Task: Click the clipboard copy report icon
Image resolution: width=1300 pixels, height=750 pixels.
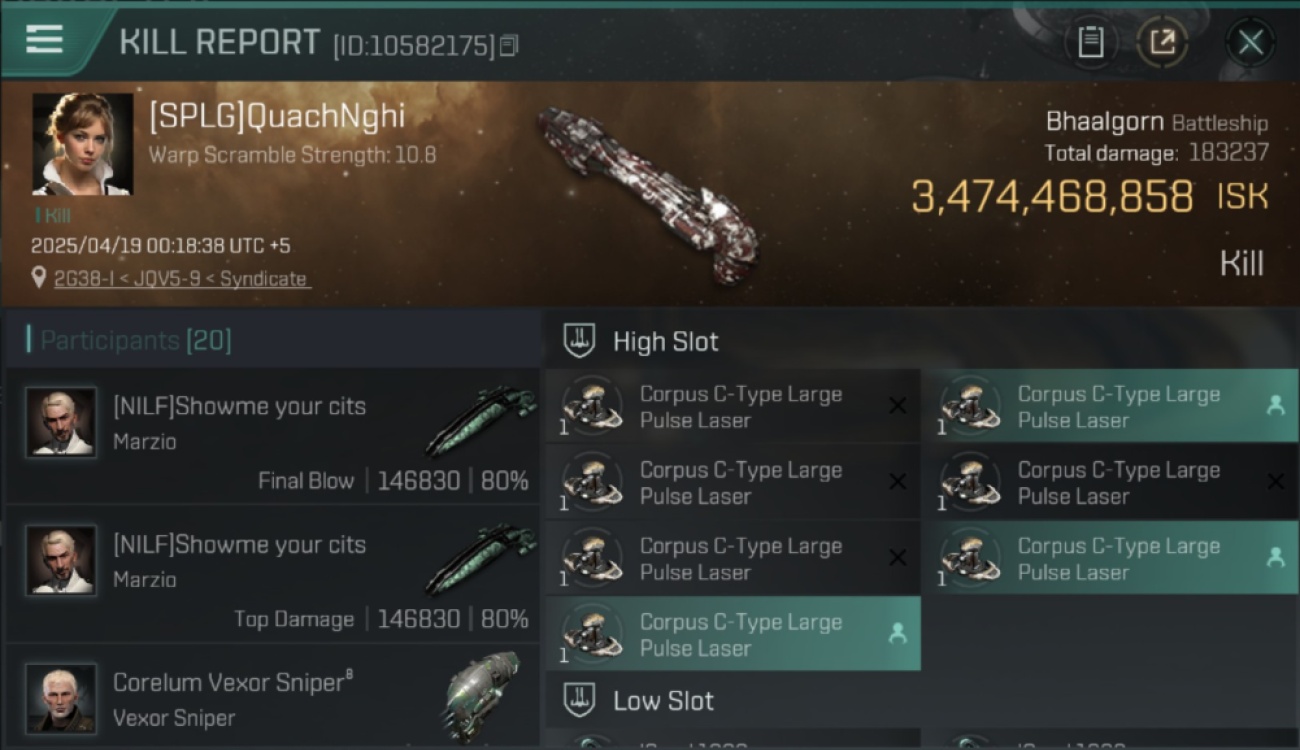Action: point(1091,42)
